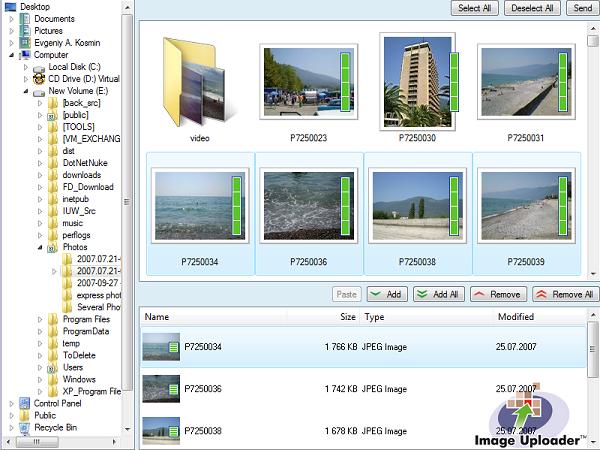The width and height of the screenshot is (600, 450).
Task: Click green added-marker on P7250036 list row
Action: click(x=174, y=389)
